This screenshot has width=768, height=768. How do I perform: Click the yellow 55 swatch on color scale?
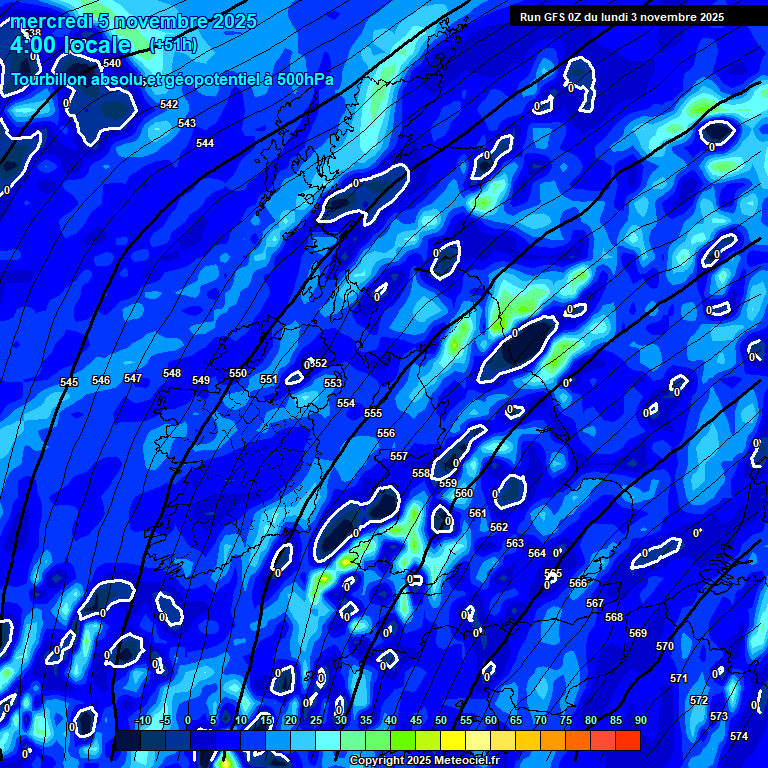[x=453, y=740]
